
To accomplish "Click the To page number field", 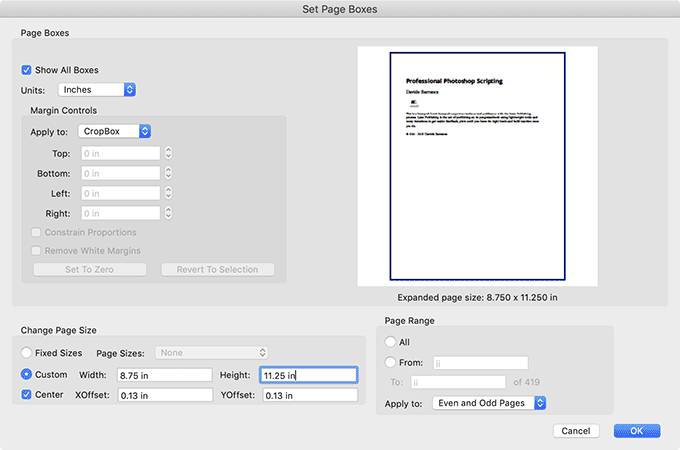I will point(458,382).
